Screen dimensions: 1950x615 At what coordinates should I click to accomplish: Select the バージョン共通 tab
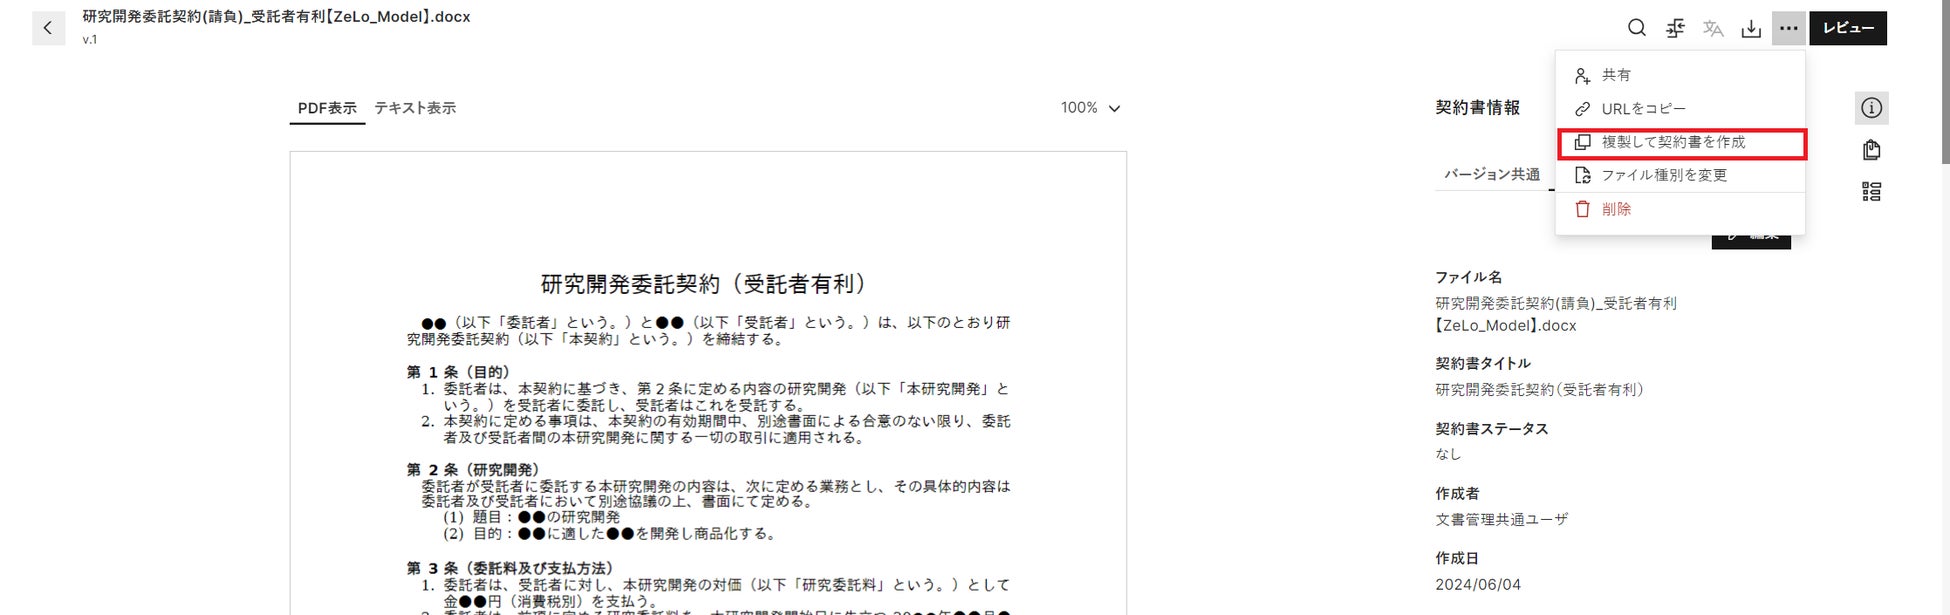tap(1491, 174)
